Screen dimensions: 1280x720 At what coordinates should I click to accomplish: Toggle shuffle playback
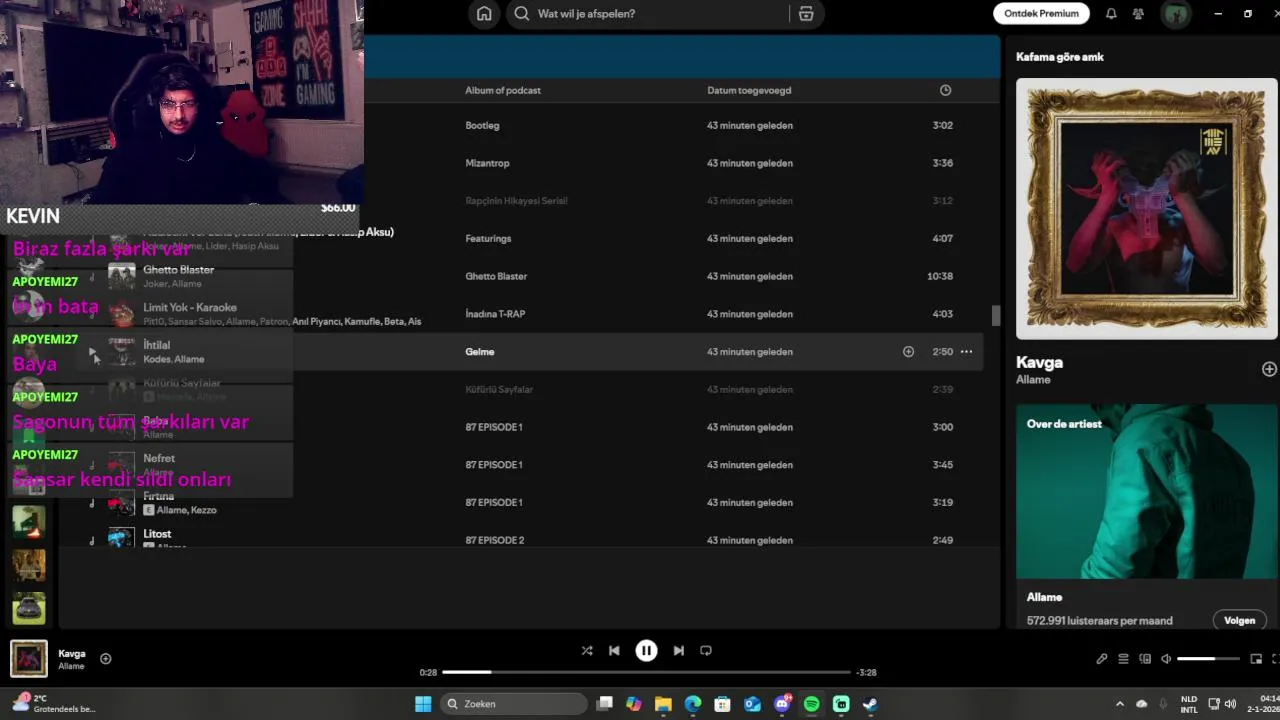587,650
